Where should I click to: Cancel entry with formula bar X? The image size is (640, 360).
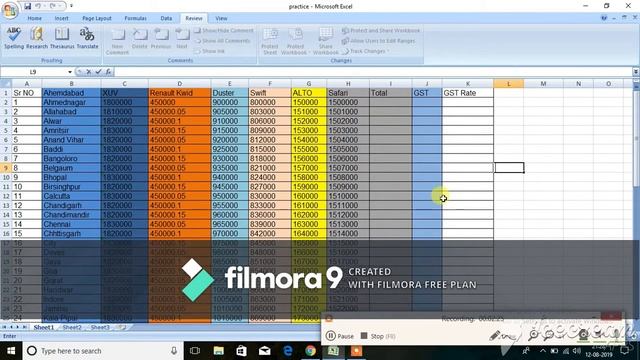(89, 72)
